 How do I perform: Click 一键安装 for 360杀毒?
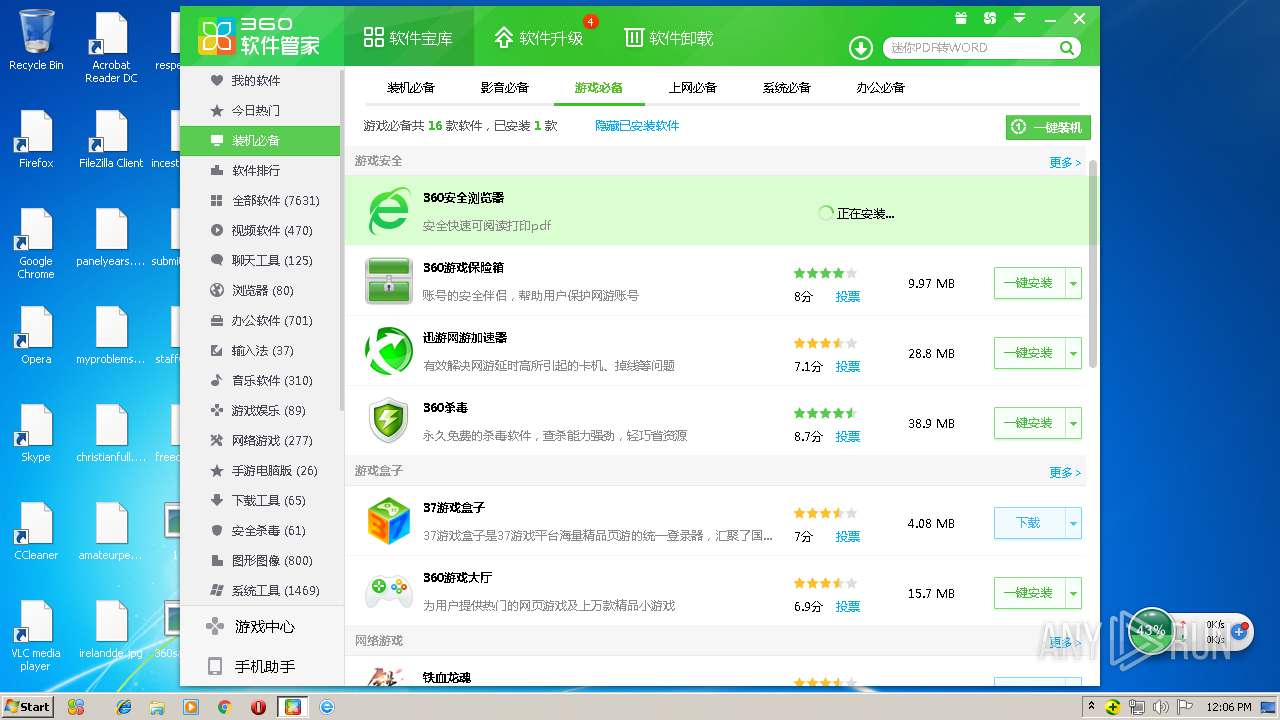pos(1029,423)
